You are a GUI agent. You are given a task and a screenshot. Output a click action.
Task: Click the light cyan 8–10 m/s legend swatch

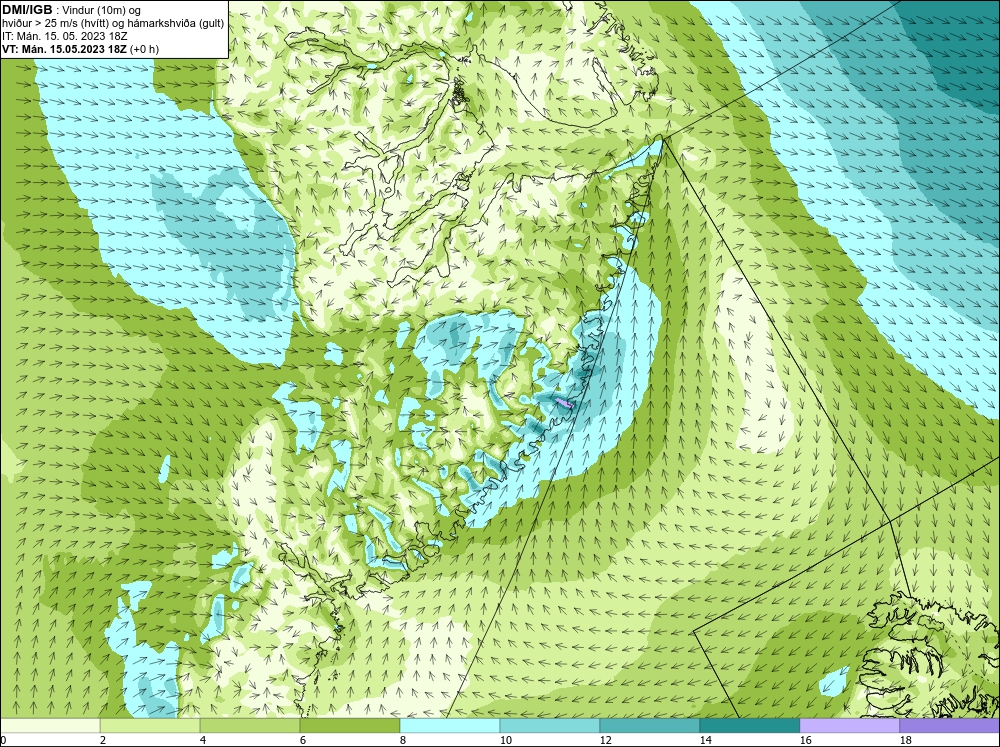[x=450, y=725]
